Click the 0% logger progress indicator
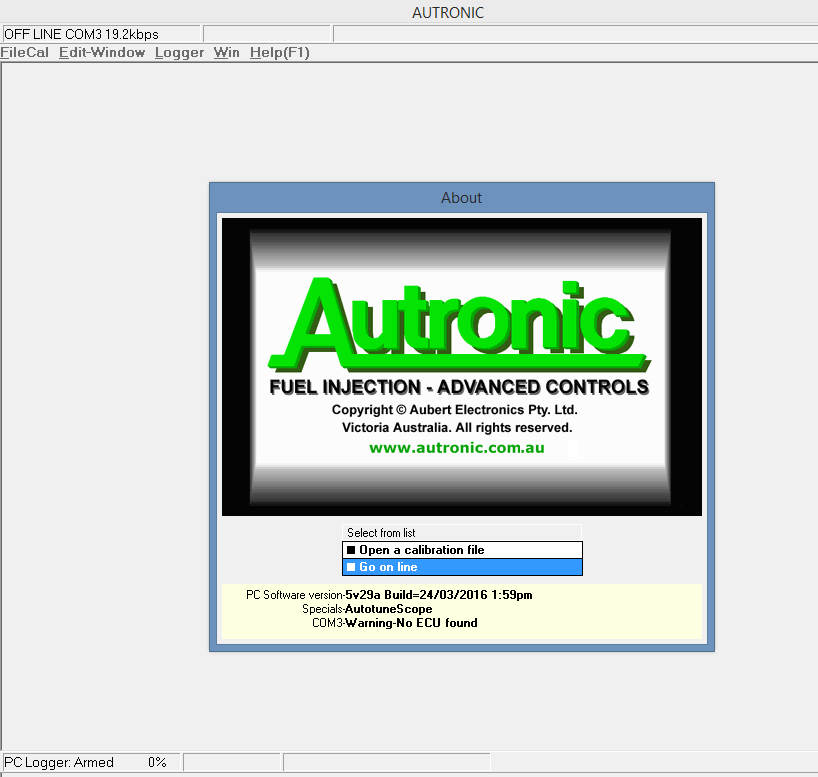This screenshot has height=777, width=818. [156, 762]
